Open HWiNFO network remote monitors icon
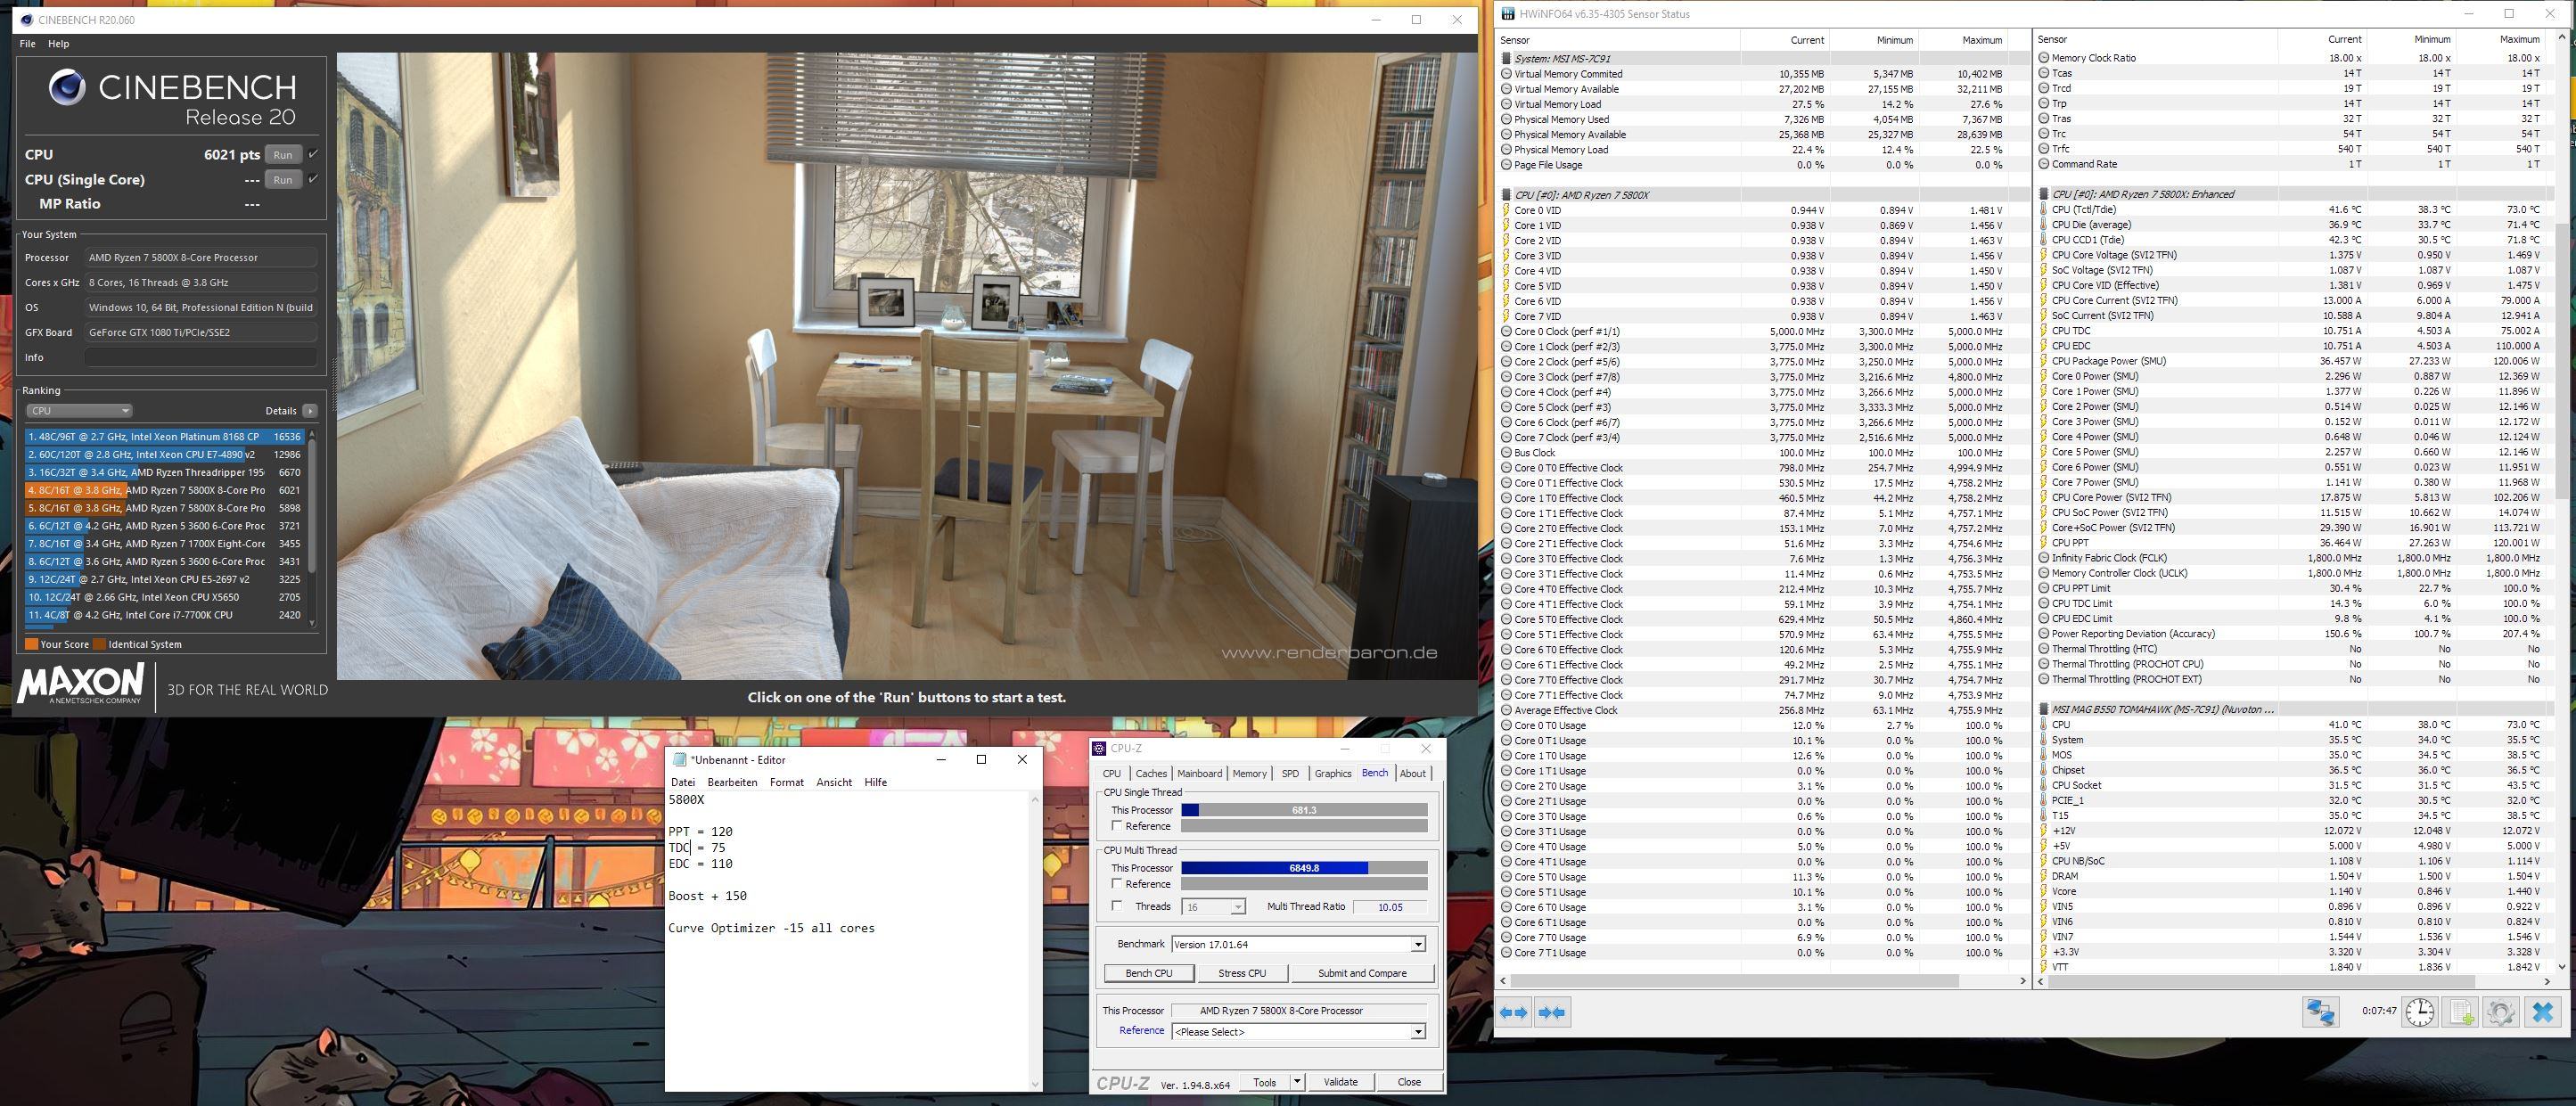The height and width of the screenshot is (1106, 2576). point(2320,1011)
